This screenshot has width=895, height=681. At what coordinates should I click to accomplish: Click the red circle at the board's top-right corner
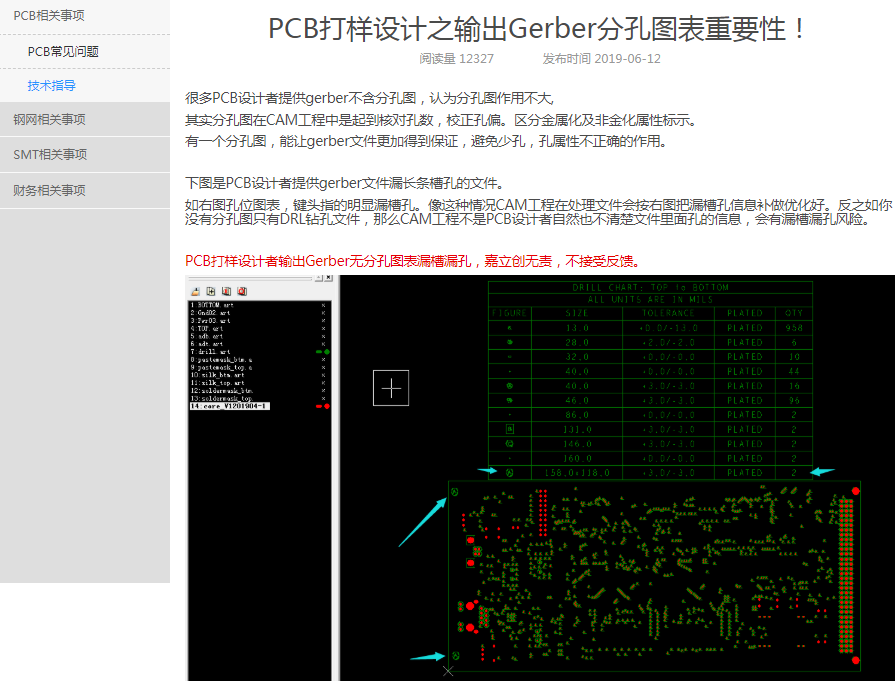click(x=855, y=491)
